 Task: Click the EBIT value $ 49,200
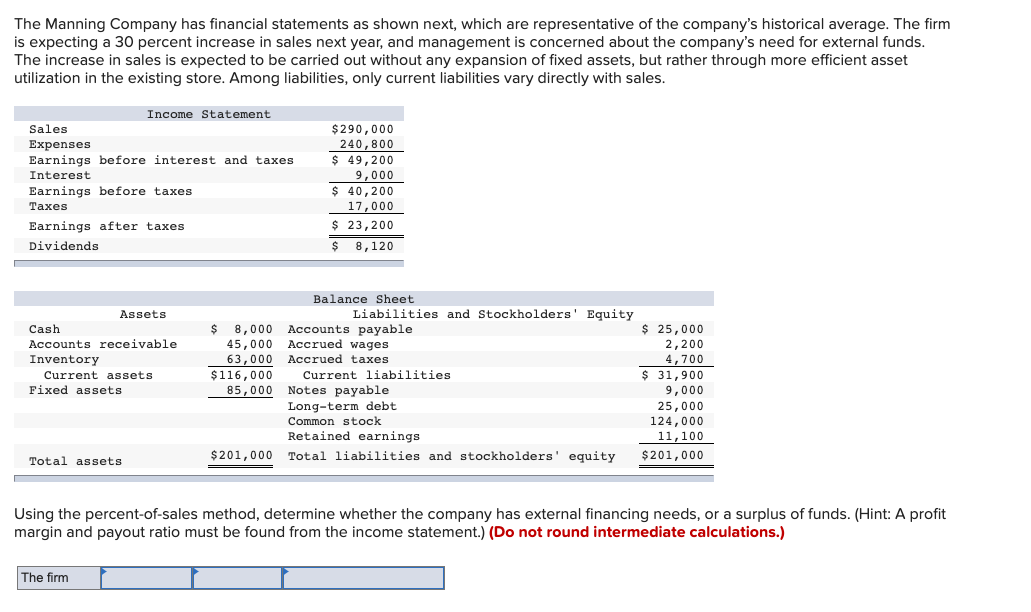point(362,160)
